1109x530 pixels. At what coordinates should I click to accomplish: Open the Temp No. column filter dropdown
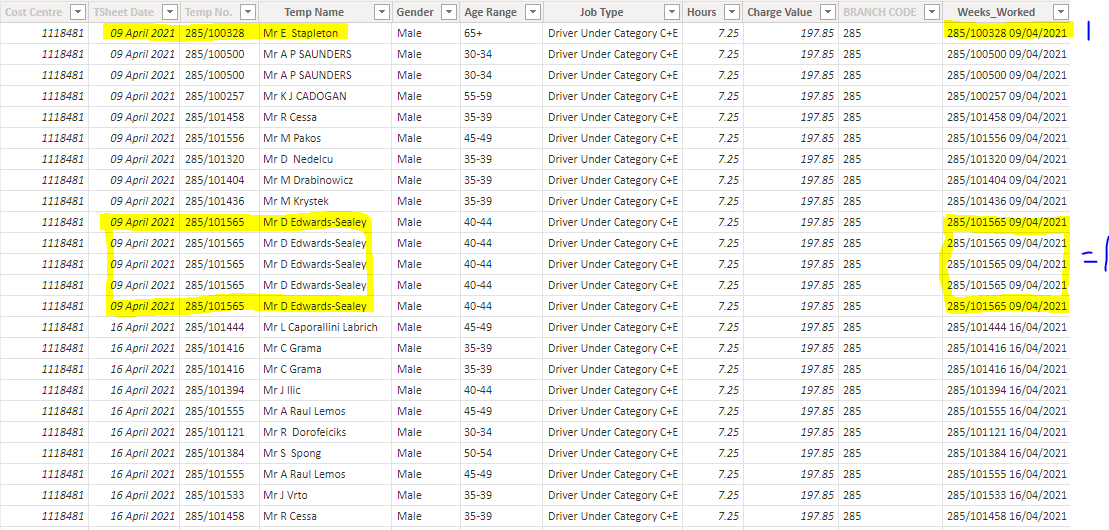248,12
